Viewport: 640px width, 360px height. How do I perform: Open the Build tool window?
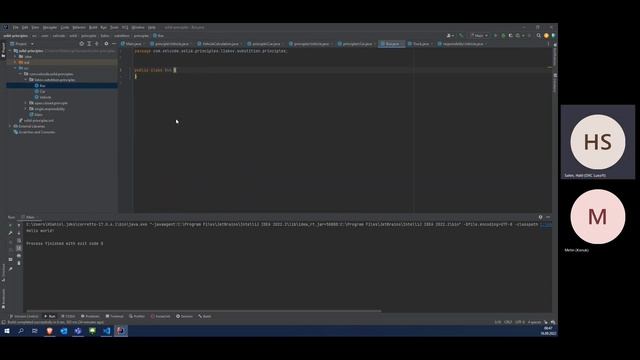point(205,316)
